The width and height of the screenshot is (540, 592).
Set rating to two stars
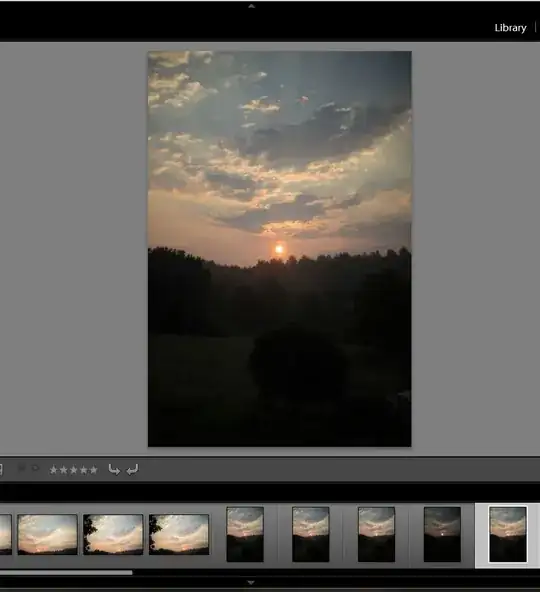(63, 470)
